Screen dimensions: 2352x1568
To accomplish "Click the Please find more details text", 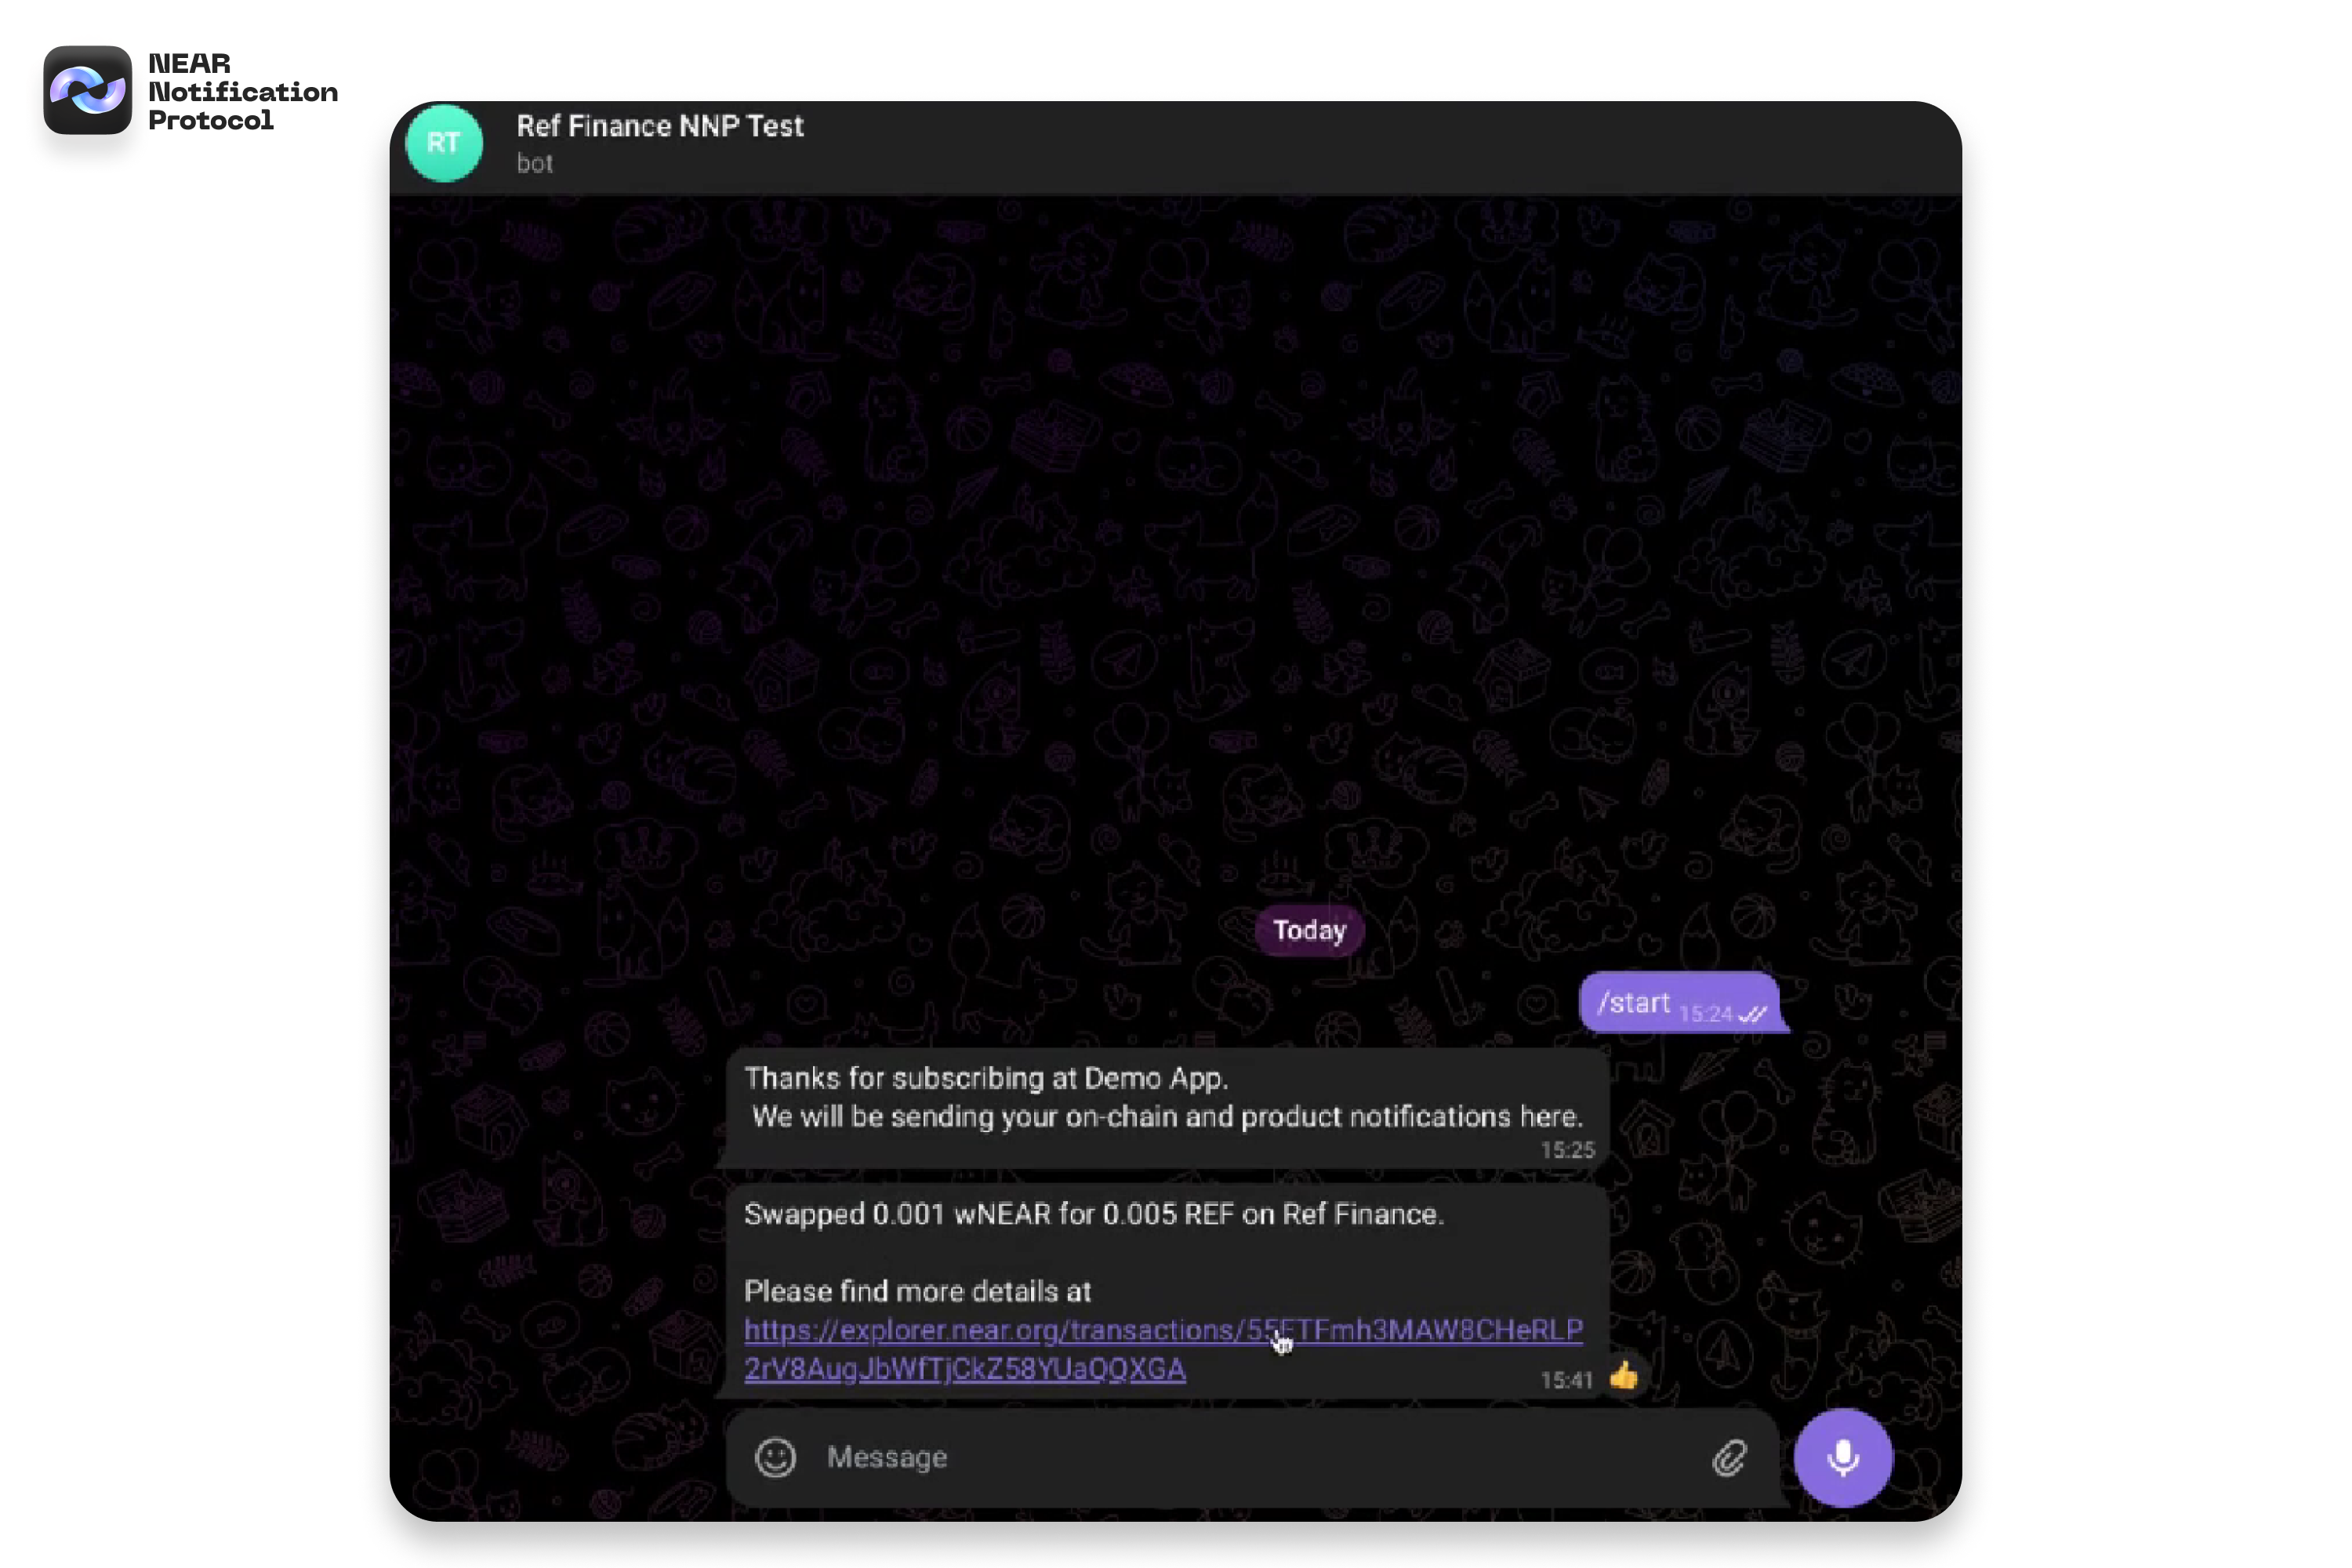I will 918,1292.
